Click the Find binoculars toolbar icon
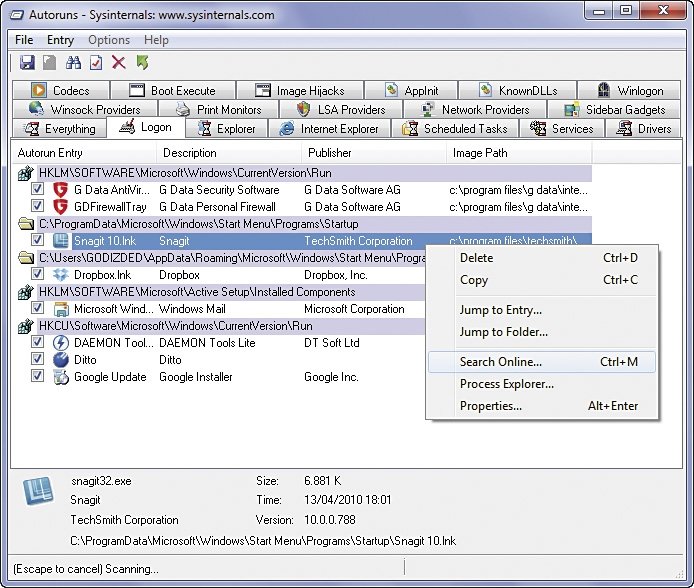 click(73, 62)
